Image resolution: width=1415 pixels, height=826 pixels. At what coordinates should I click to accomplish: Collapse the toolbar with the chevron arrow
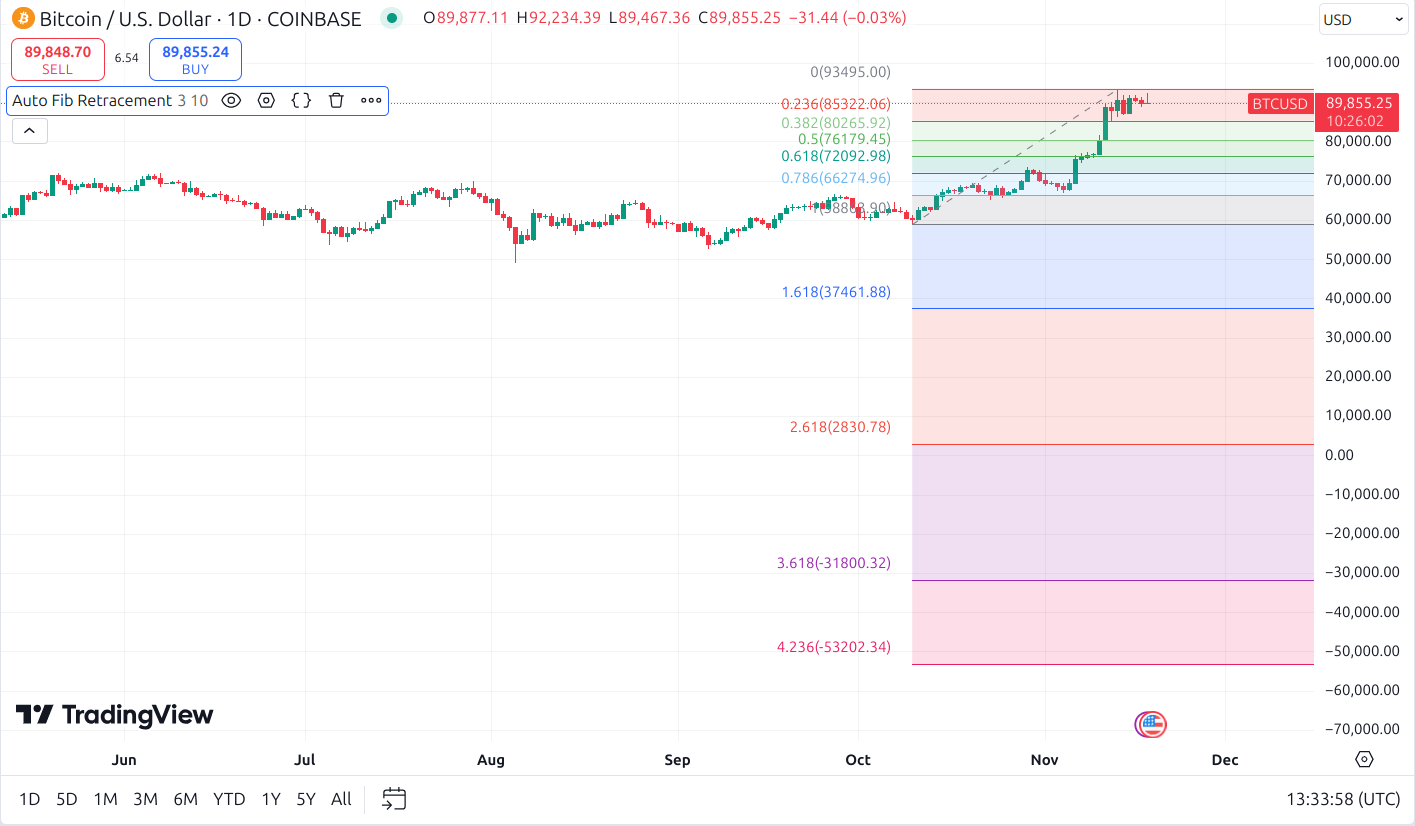coord(29,130)
